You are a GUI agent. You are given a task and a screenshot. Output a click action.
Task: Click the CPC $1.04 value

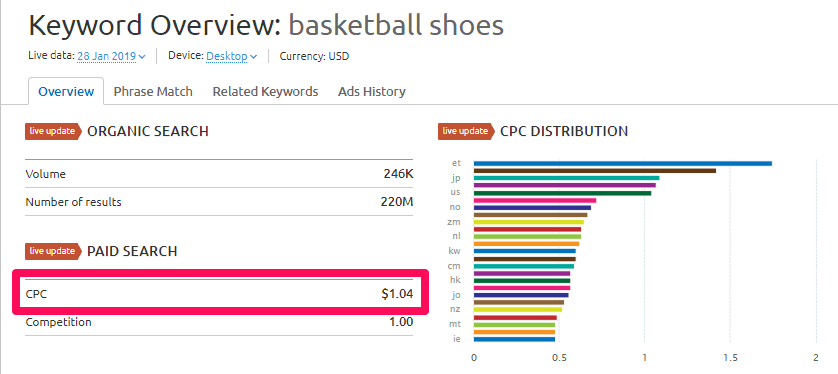point(397,293)
